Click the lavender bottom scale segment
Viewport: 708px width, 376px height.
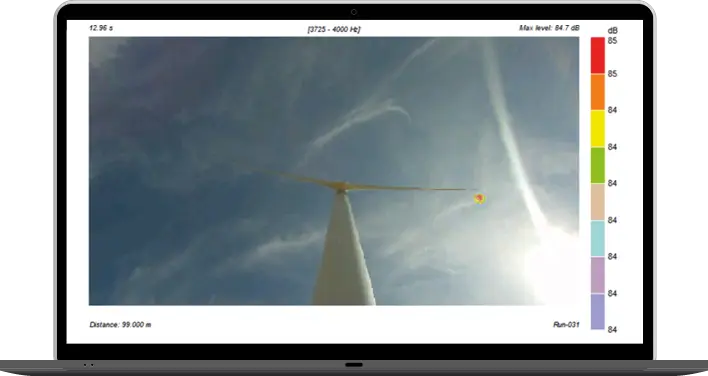pos(597,311)
